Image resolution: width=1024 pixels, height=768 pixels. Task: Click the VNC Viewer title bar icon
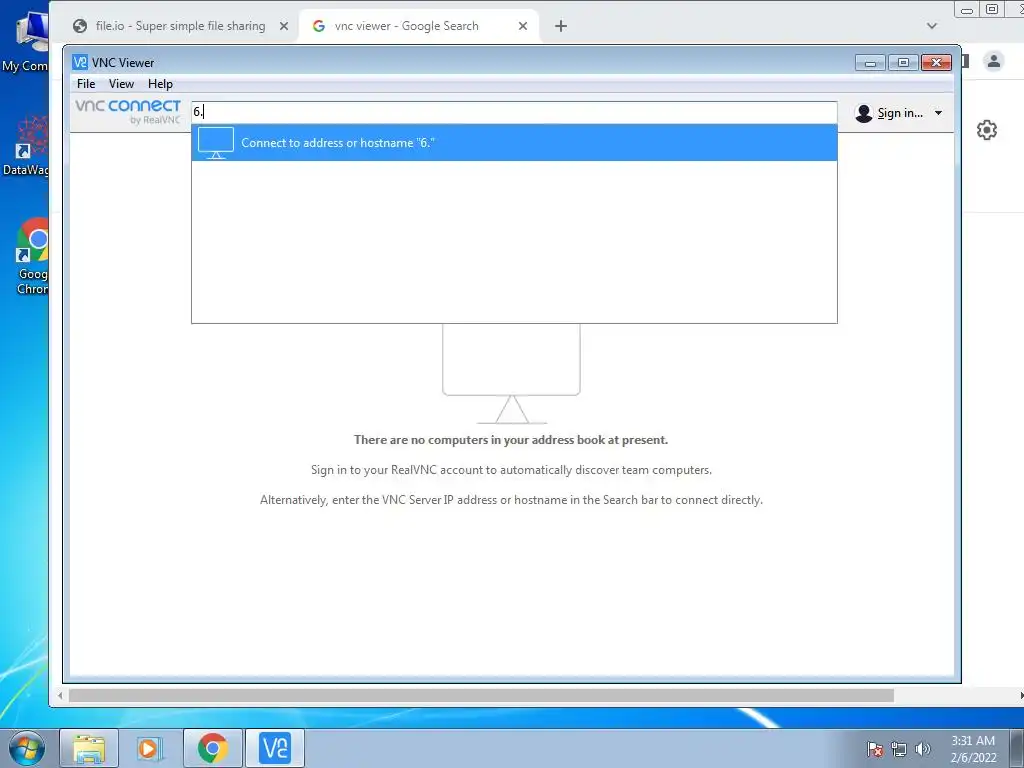click(x=80, y=62)
